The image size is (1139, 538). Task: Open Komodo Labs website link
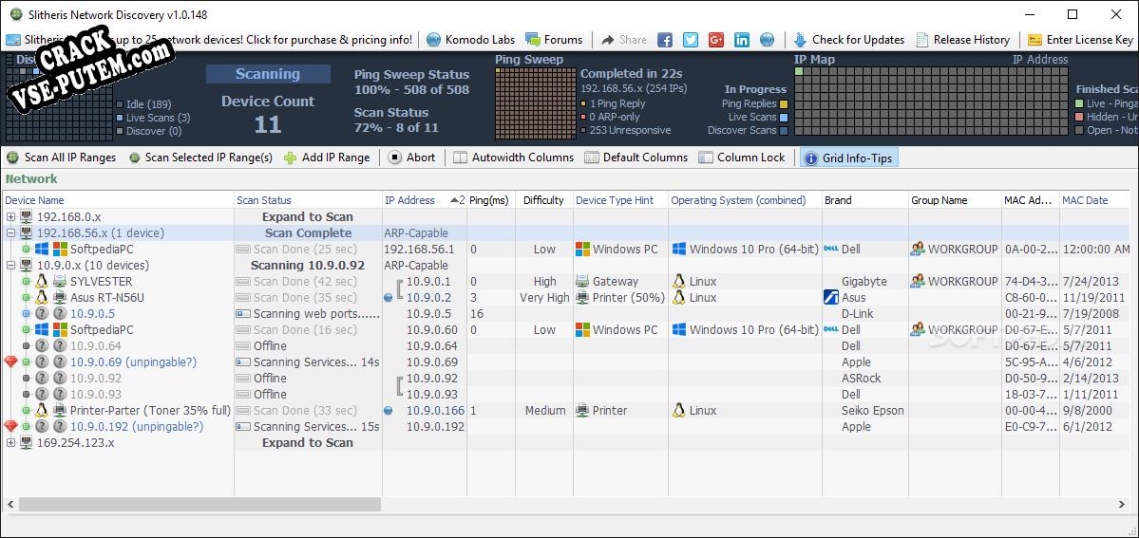tap(471, 40)
